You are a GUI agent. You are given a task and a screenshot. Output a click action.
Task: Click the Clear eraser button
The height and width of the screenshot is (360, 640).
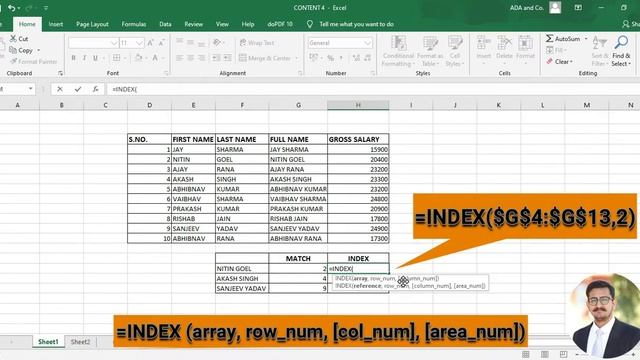560,61
